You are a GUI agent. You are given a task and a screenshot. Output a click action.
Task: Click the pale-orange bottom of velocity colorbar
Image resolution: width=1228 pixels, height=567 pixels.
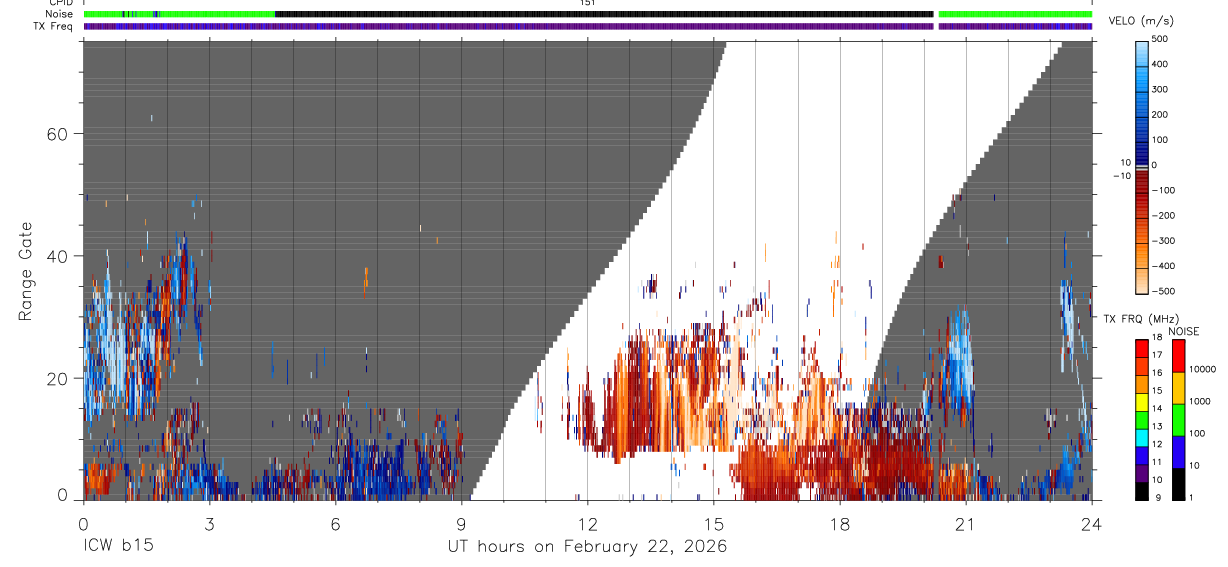pos(1142,283)
